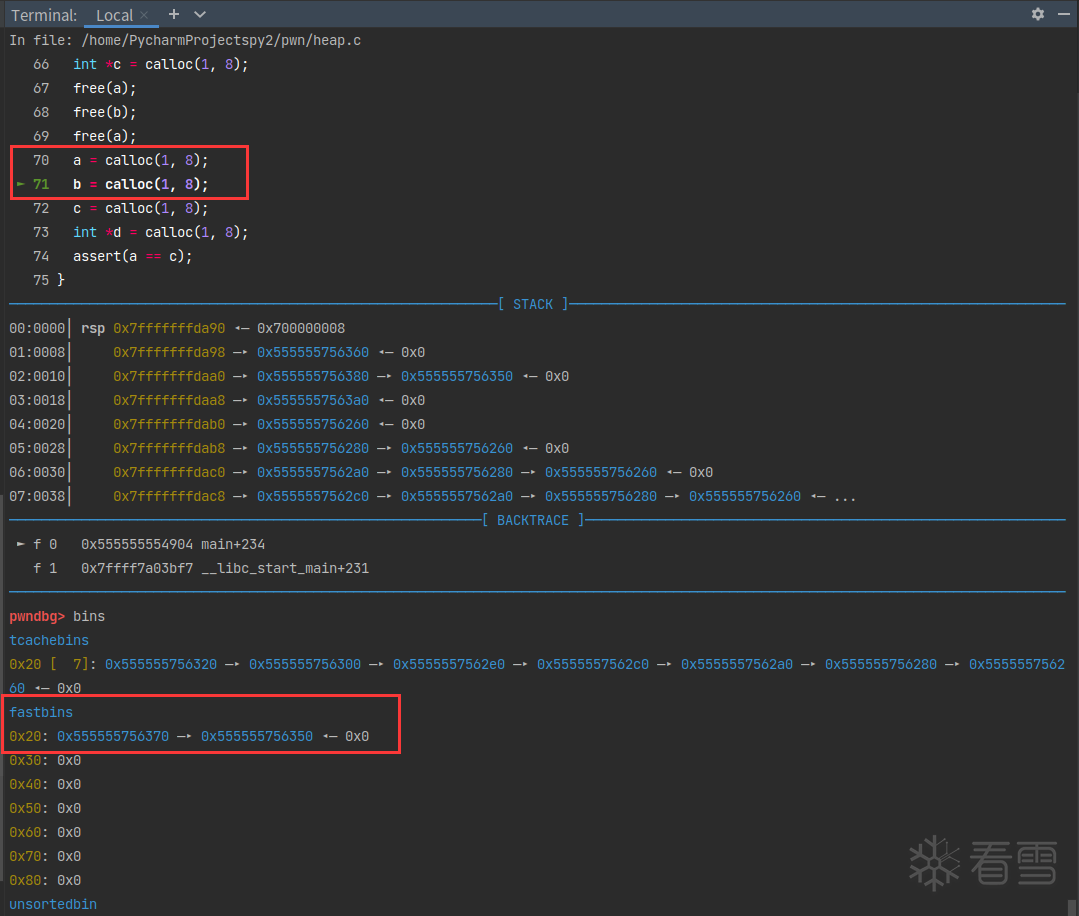
Task: Click stack value 0x700000008
Action: click(x=301, y=328)
